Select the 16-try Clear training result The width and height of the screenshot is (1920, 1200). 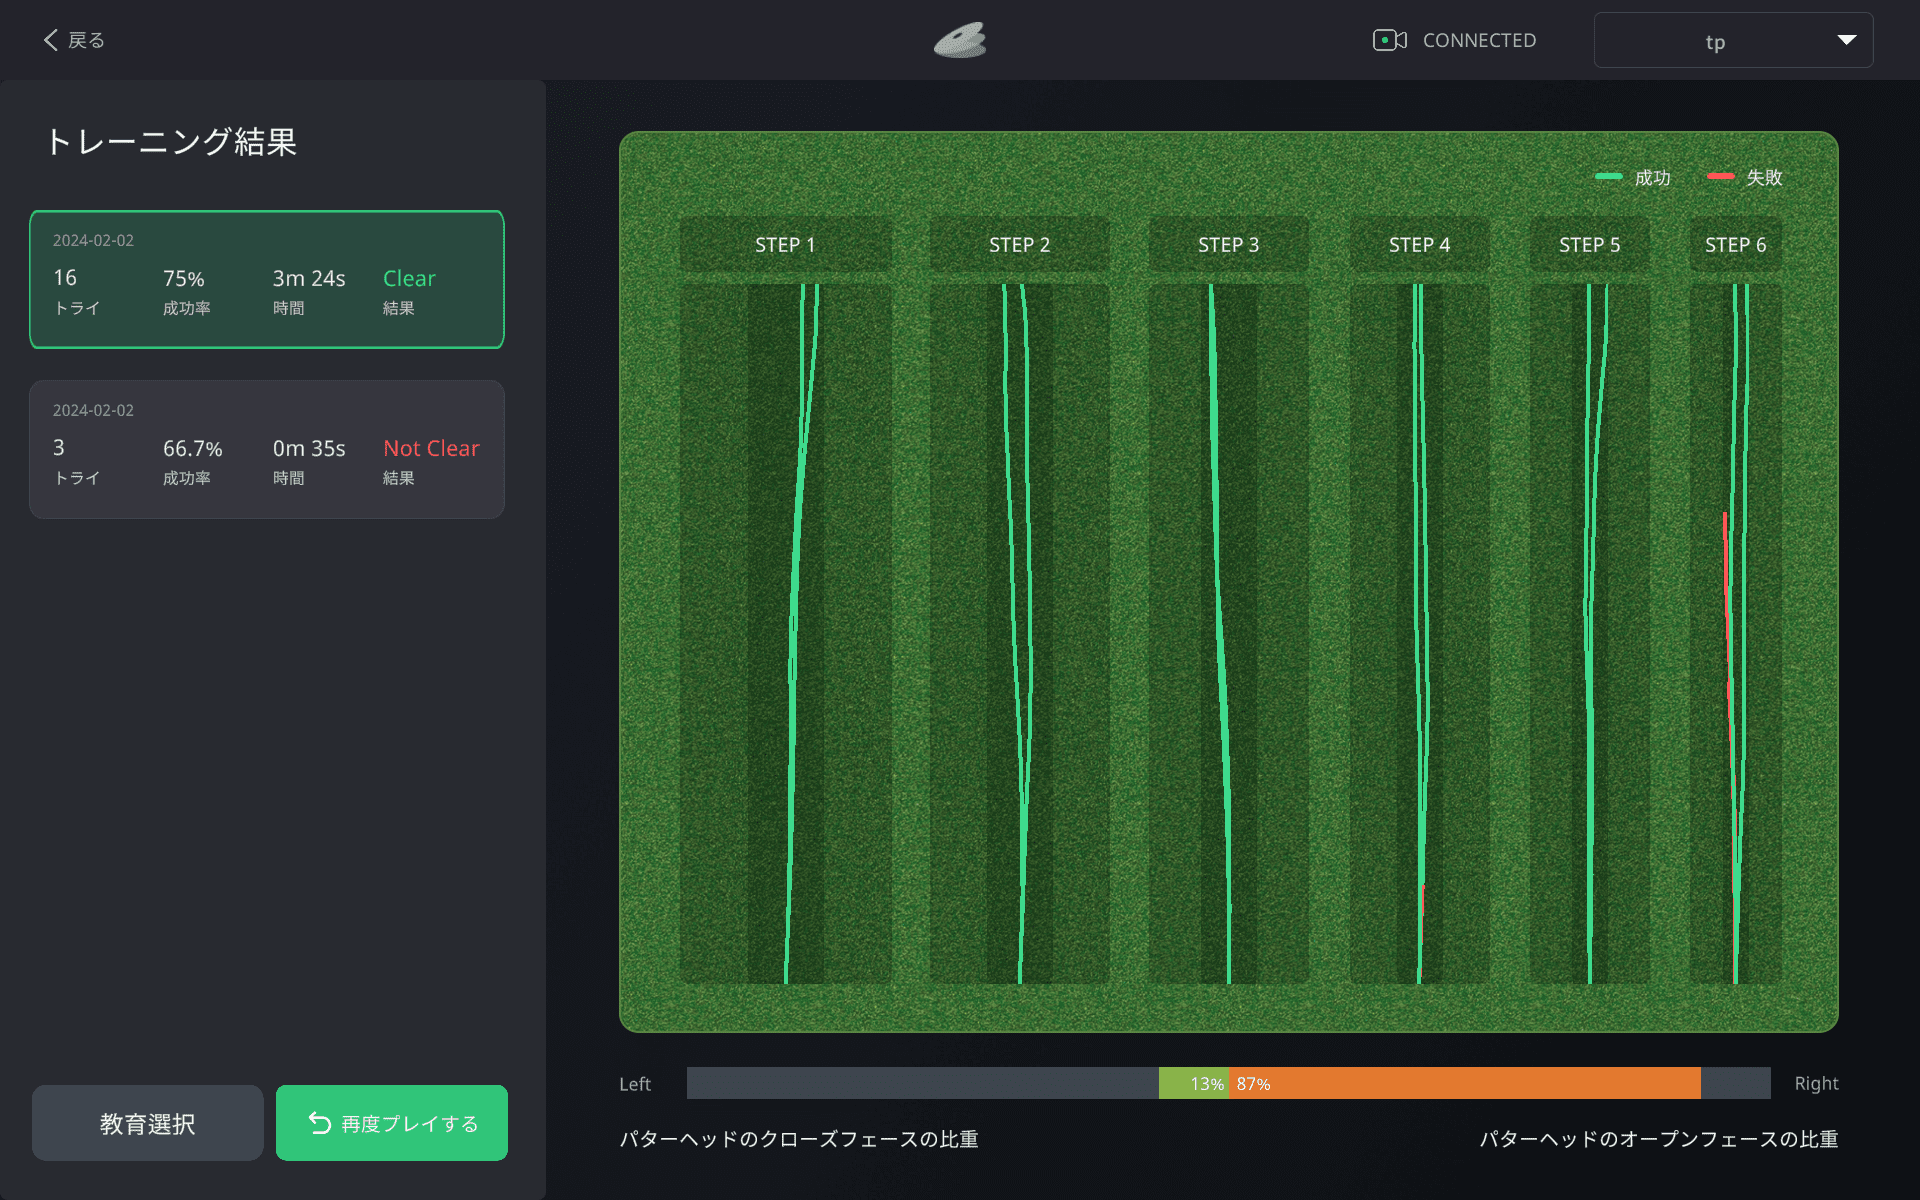(x=267, y=279)
